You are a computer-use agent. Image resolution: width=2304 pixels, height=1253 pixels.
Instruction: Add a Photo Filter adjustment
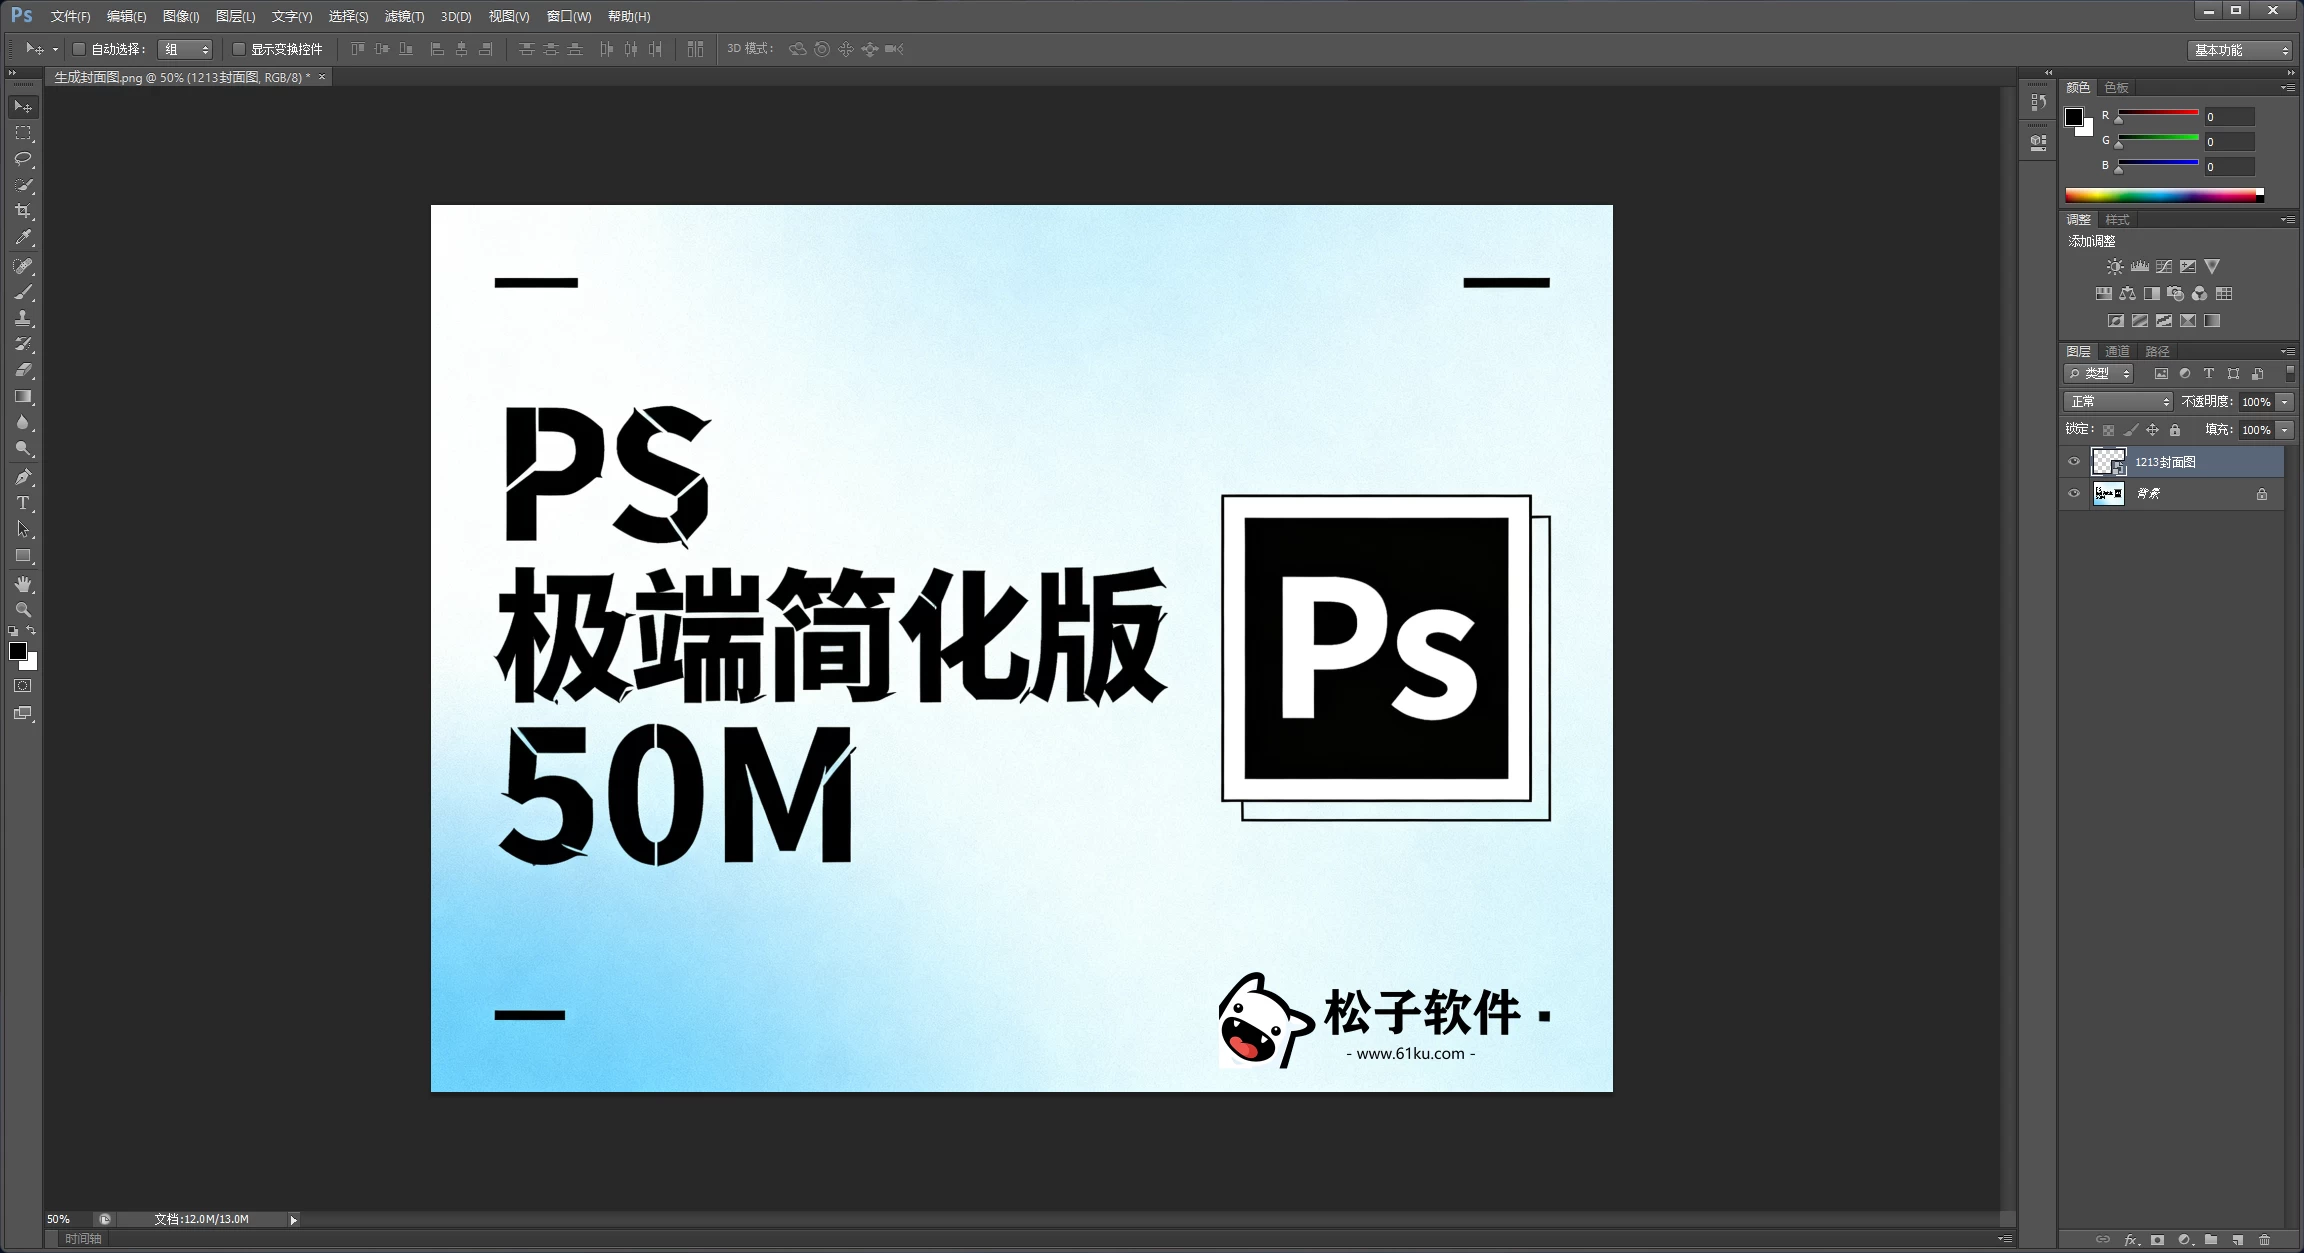click(2175, 294)
